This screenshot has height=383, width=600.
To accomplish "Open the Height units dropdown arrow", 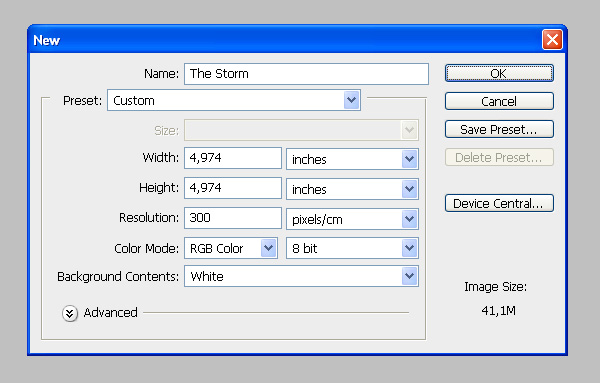I will pos(409,189).
